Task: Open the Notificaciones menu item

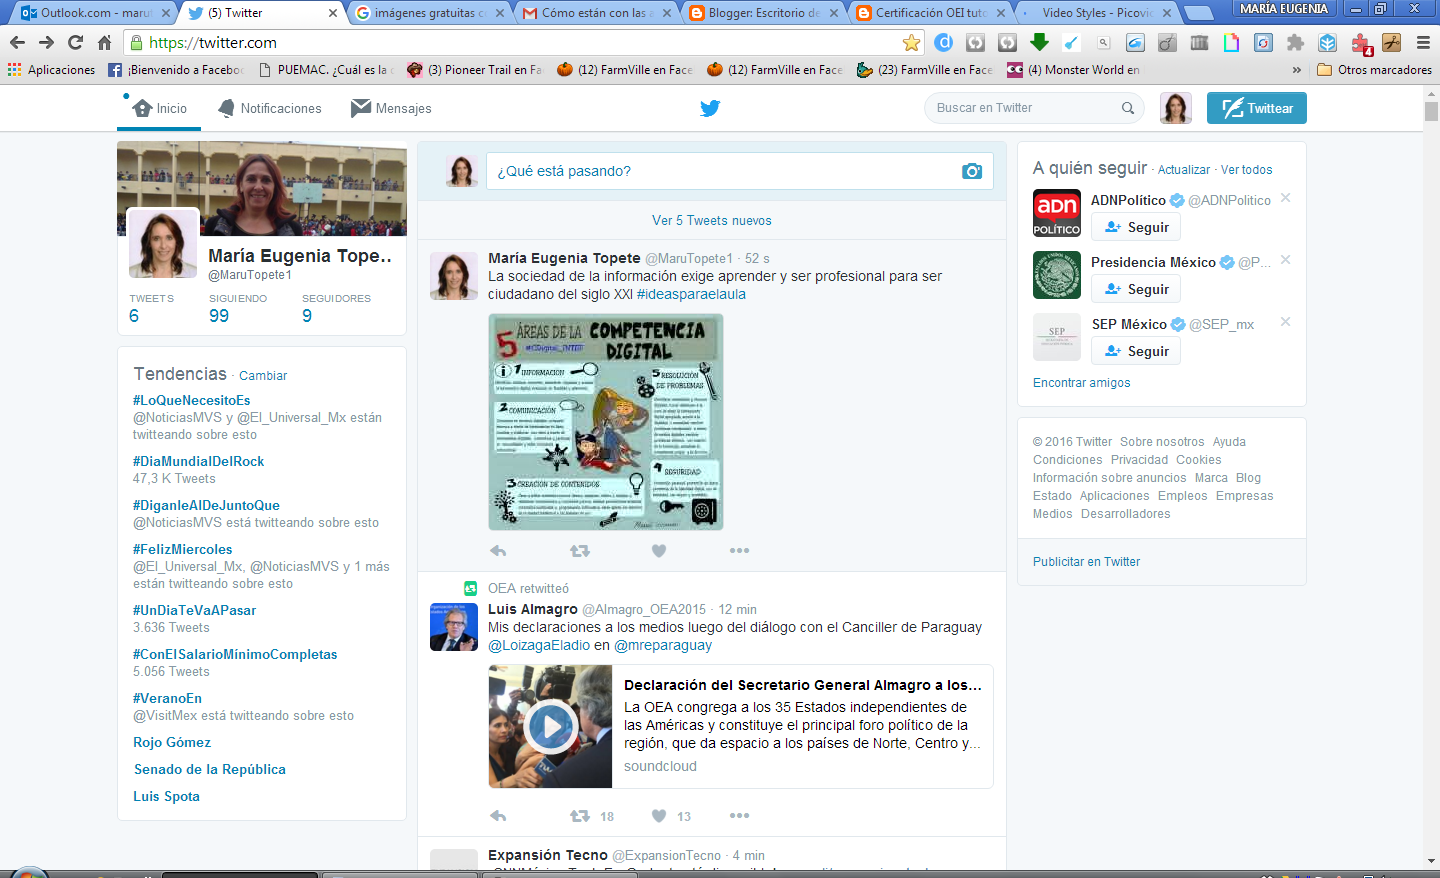Action: (x=270, y=108)
